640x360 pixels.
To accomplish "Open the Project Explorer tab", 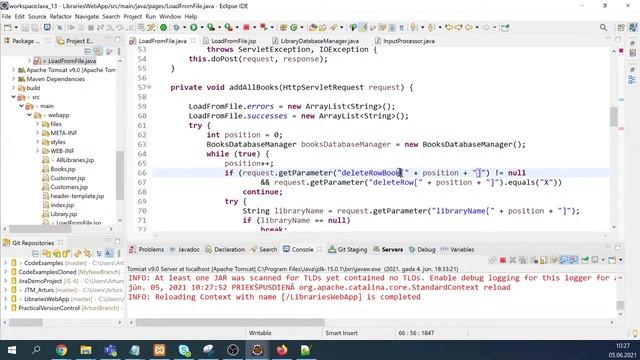I will [x=76, y=41].
